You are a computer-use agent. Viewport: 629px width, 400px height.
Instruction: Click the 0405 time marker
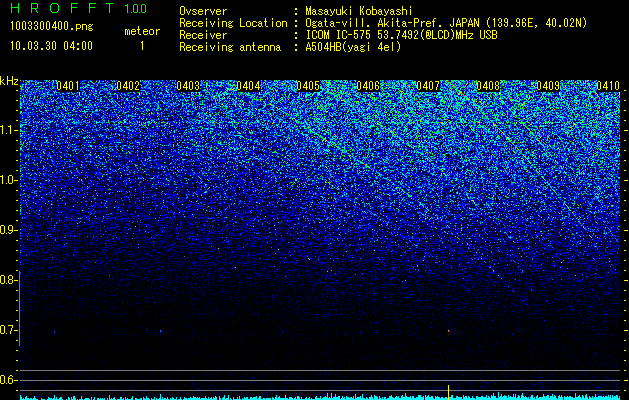tap(308, 86)
